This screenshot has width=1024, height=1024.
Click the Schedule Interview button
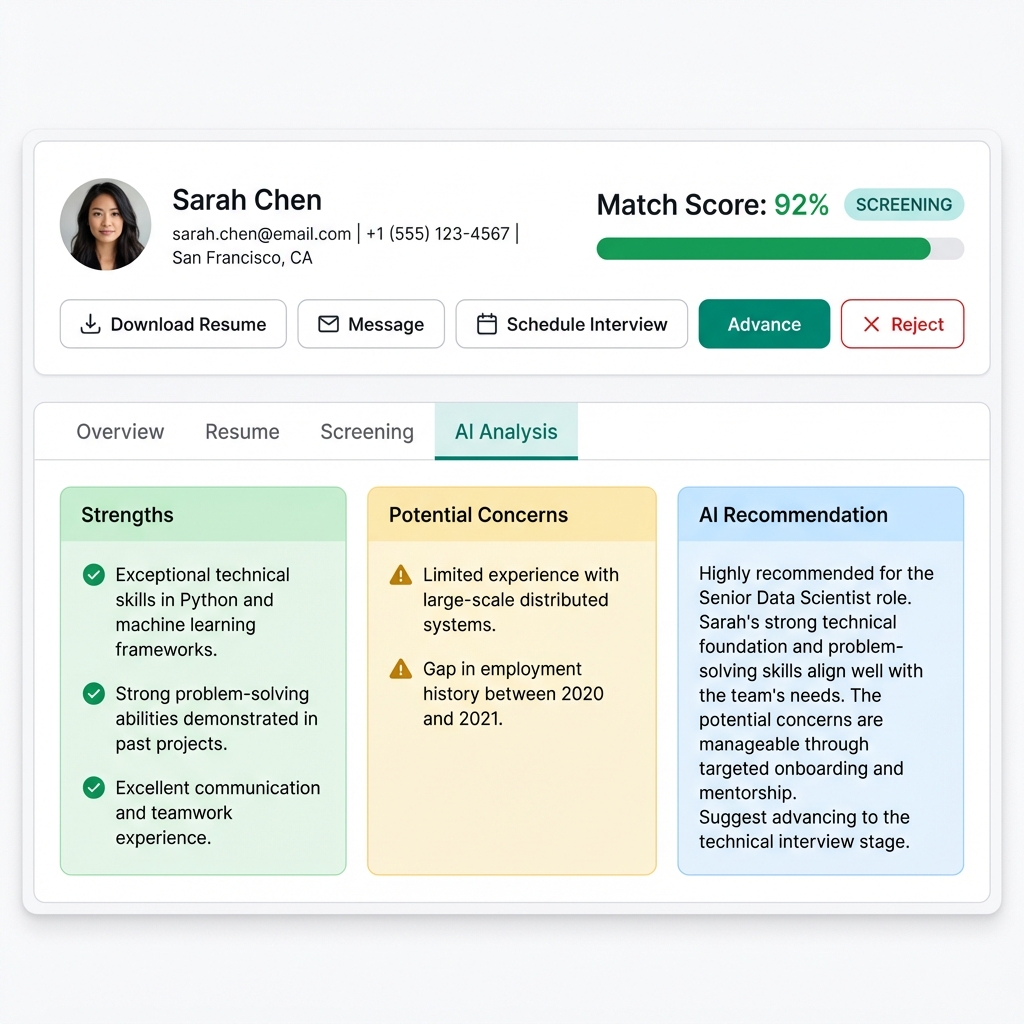(x=571, y=324)
